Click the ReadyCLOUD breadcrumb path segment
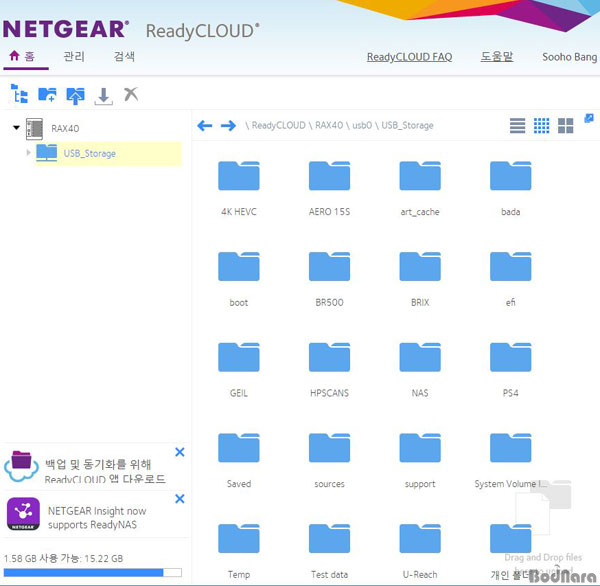This screenshot has height=586, width=600. point(279,126)
